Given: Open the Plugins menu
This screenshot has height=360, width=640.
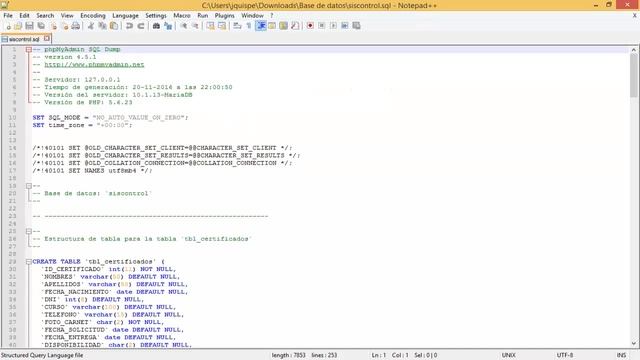Looking at the screenshot, I should click(224, 16).
